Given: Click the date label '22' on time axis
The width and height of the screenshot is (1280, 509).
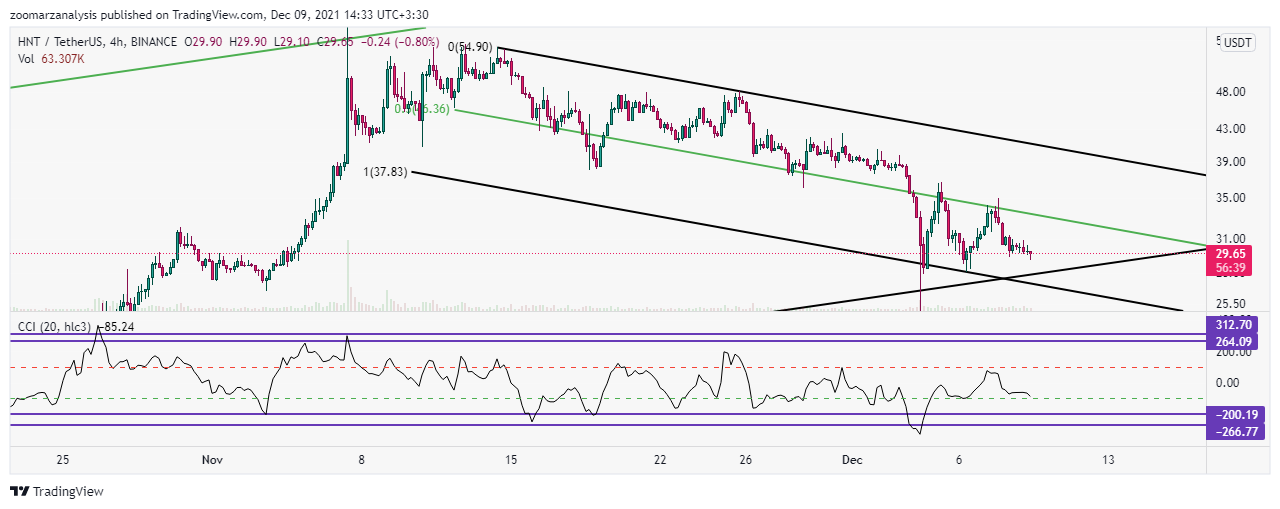Looking at the screenshot, I should click(x=660, y=460).
